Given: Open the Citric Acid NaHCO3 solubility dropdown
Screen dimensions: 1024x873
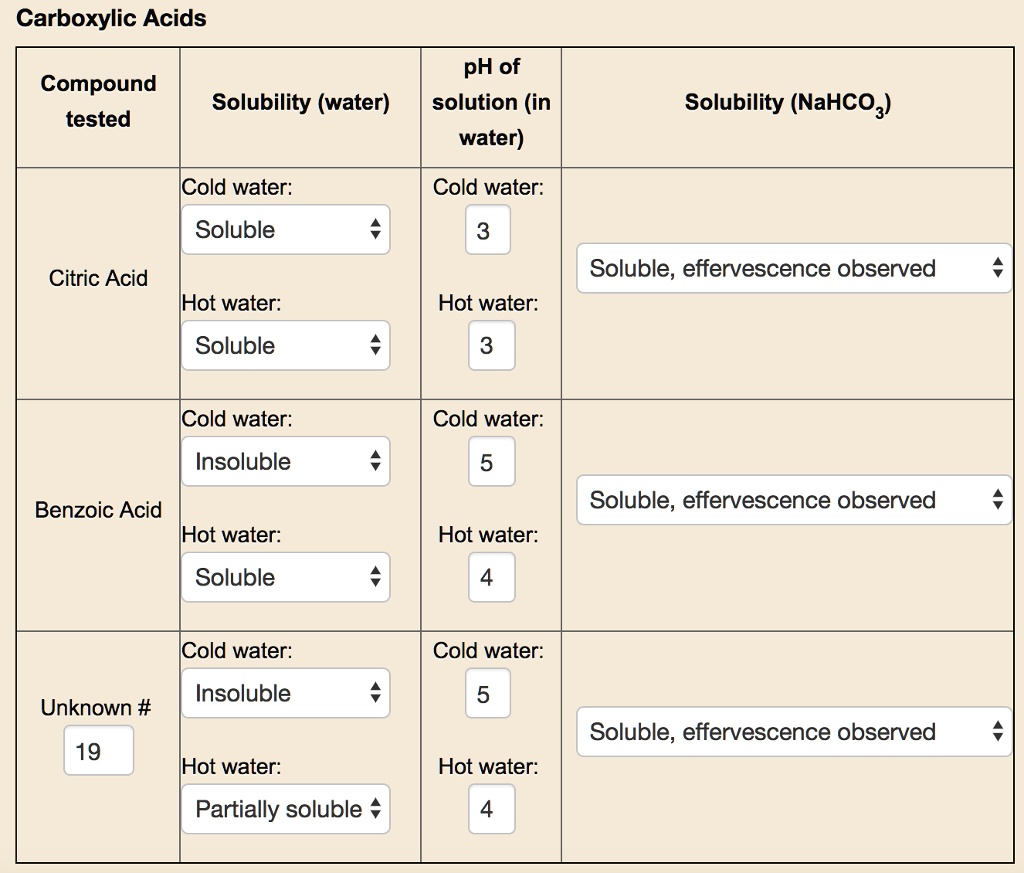Looking at the screenshot, I should click(793, 268).
